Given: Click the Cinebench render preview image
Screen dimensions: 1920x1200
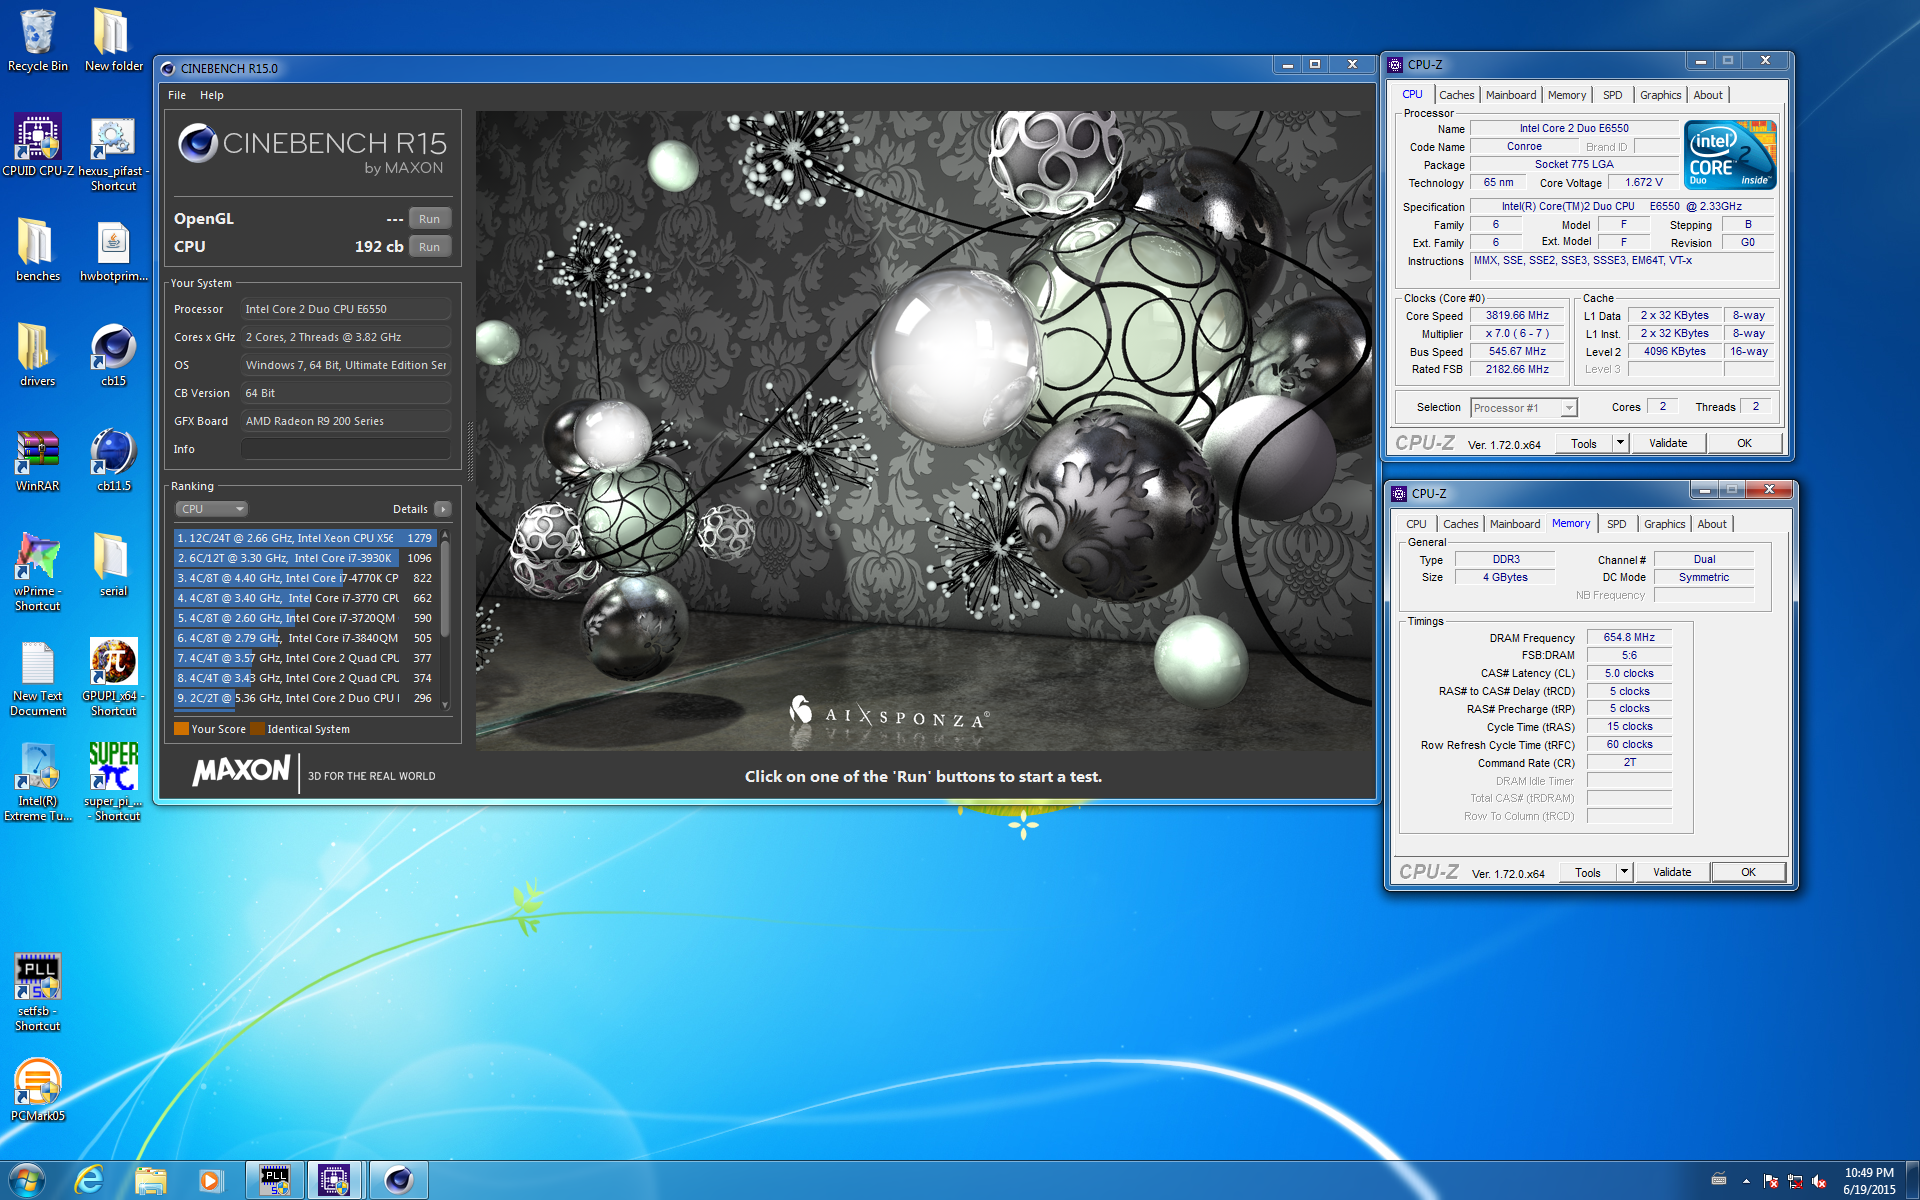Looking at the screenshot, I should pos(924,430).
